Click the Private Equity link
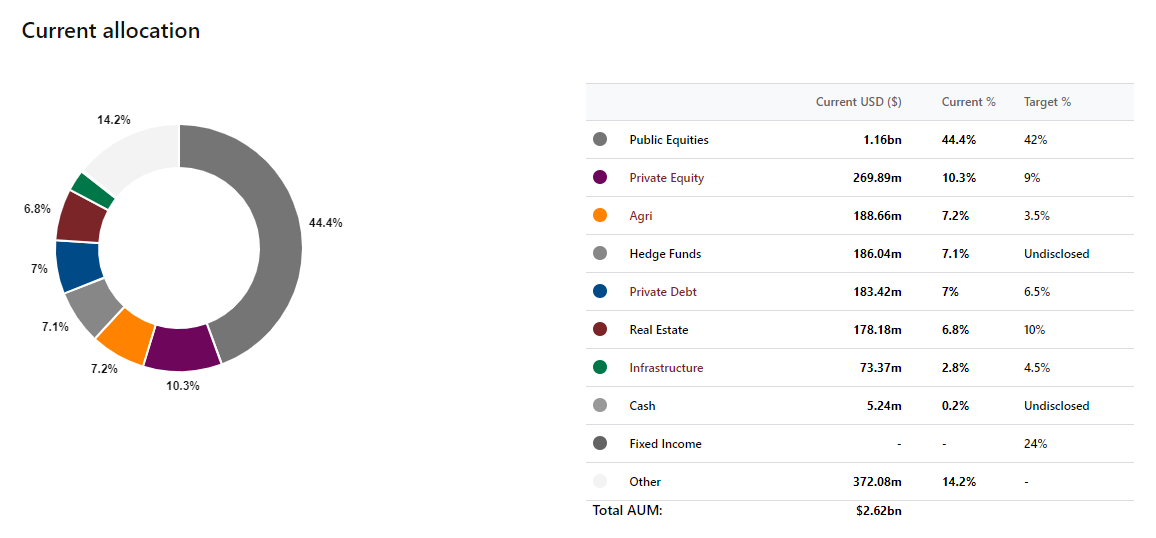 666,178
